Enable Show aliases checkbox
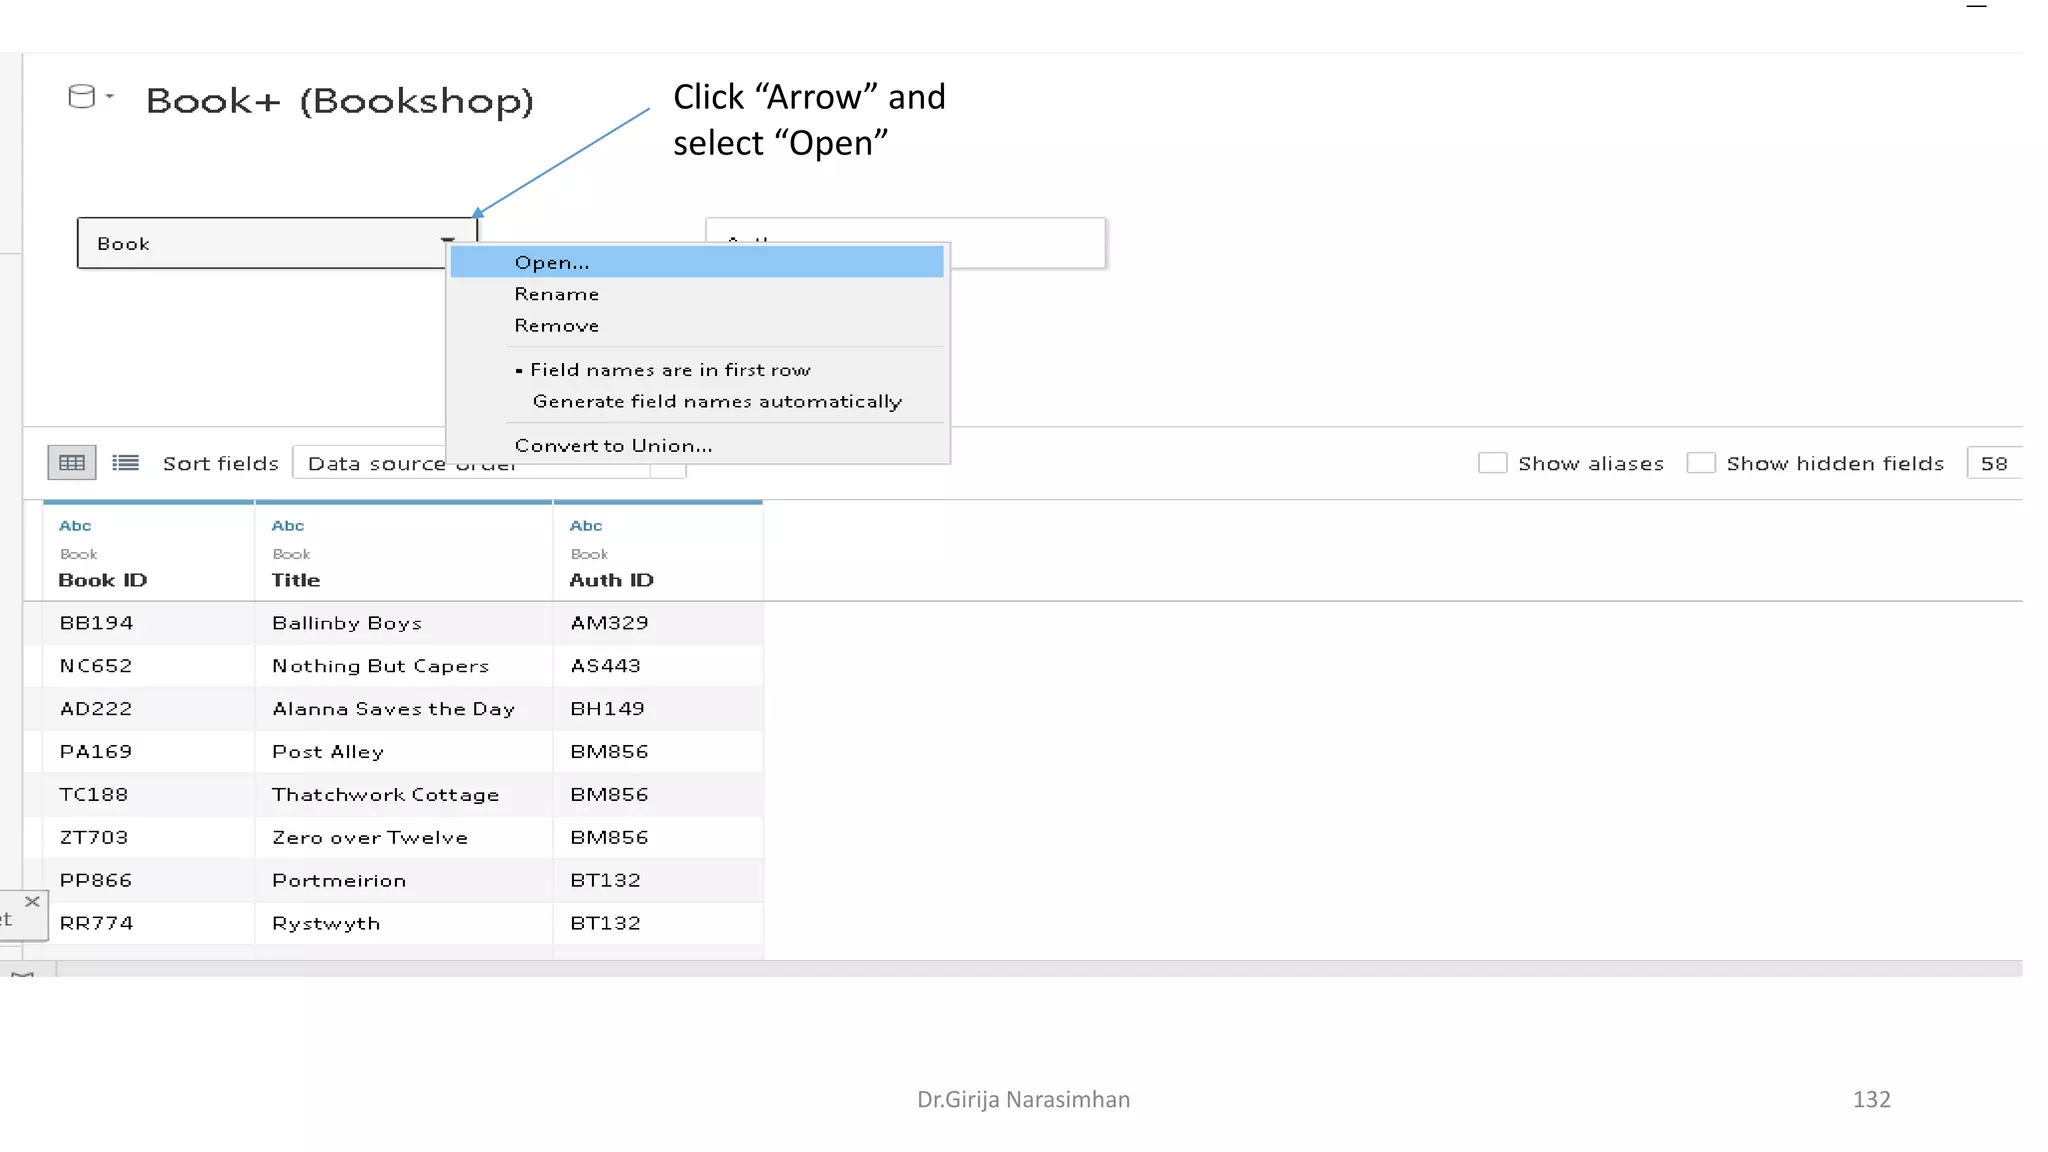The width and height of the screenshot is (2048, 1152). click(x=1492, y=463)
